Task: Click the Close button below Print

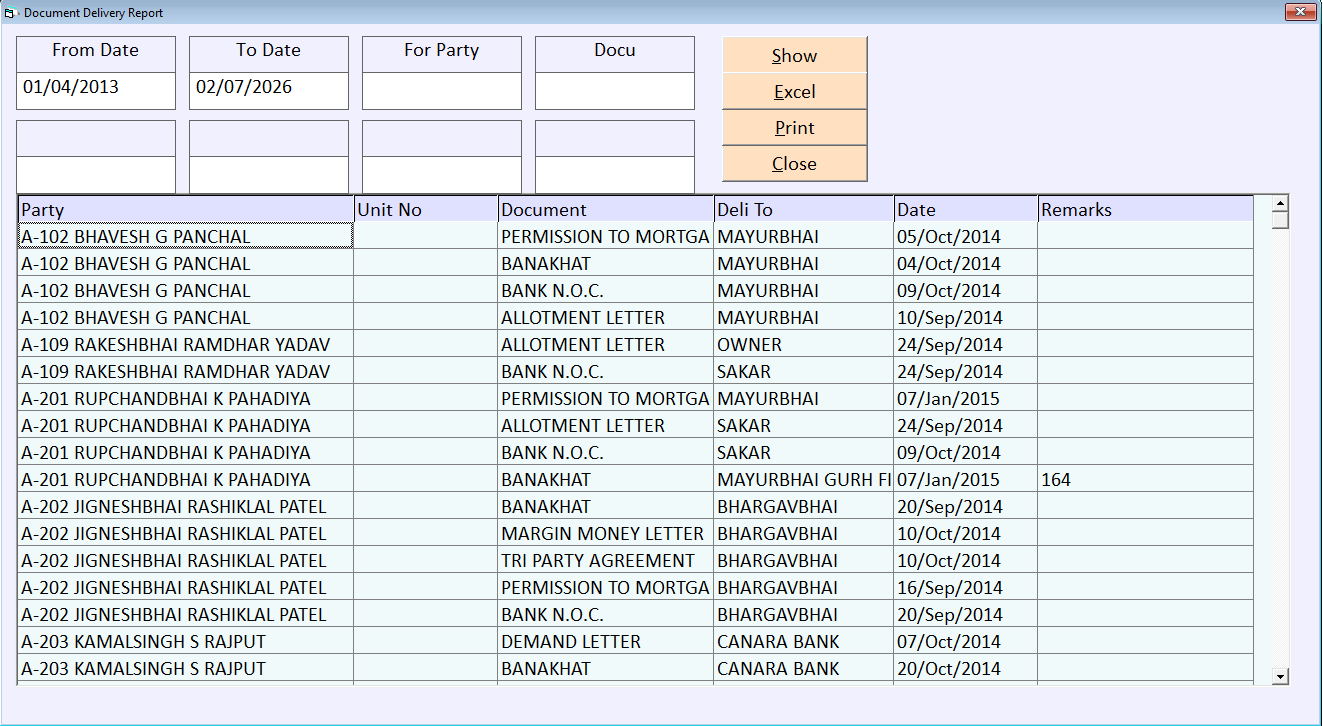Action: pos(794,164)
